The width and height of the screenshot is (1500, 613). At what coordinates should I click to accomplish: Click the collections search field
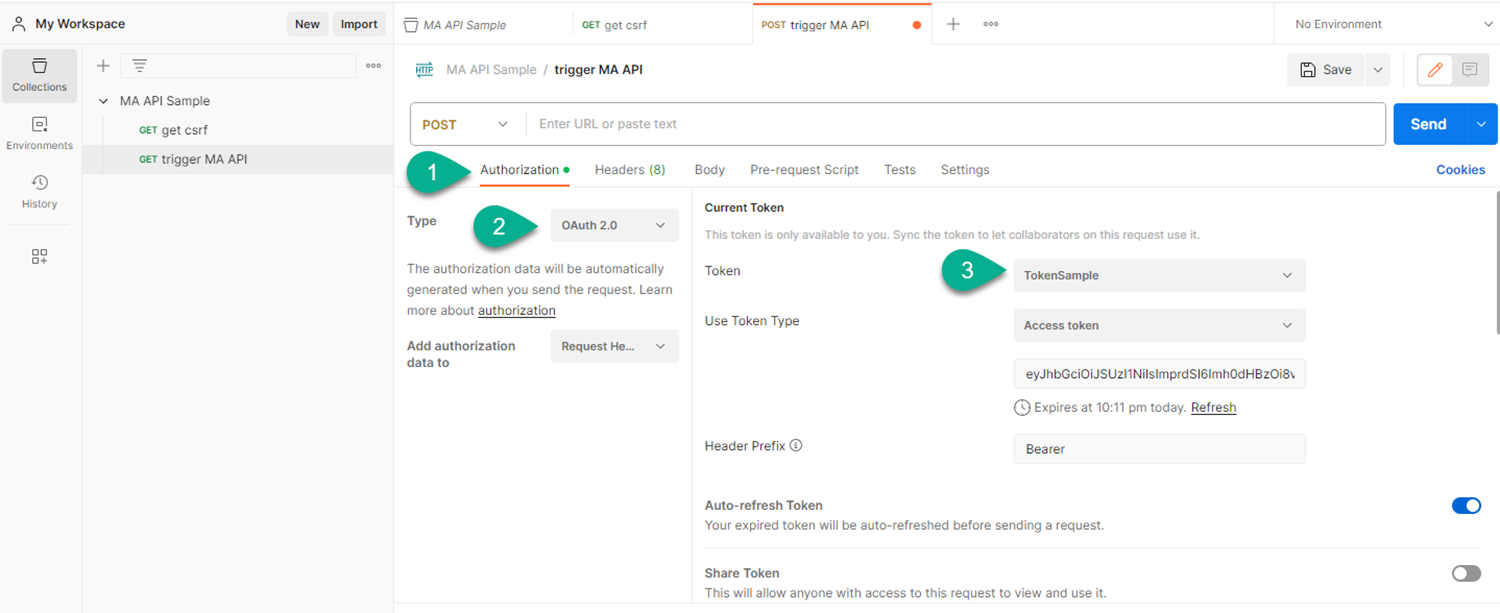[238, 66]
